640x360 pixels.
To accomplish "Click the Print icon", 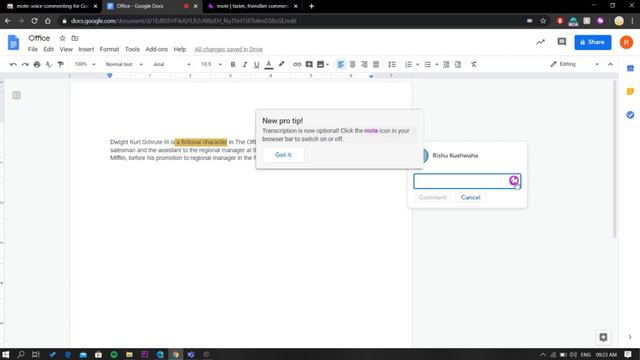I will click(37, 64).
